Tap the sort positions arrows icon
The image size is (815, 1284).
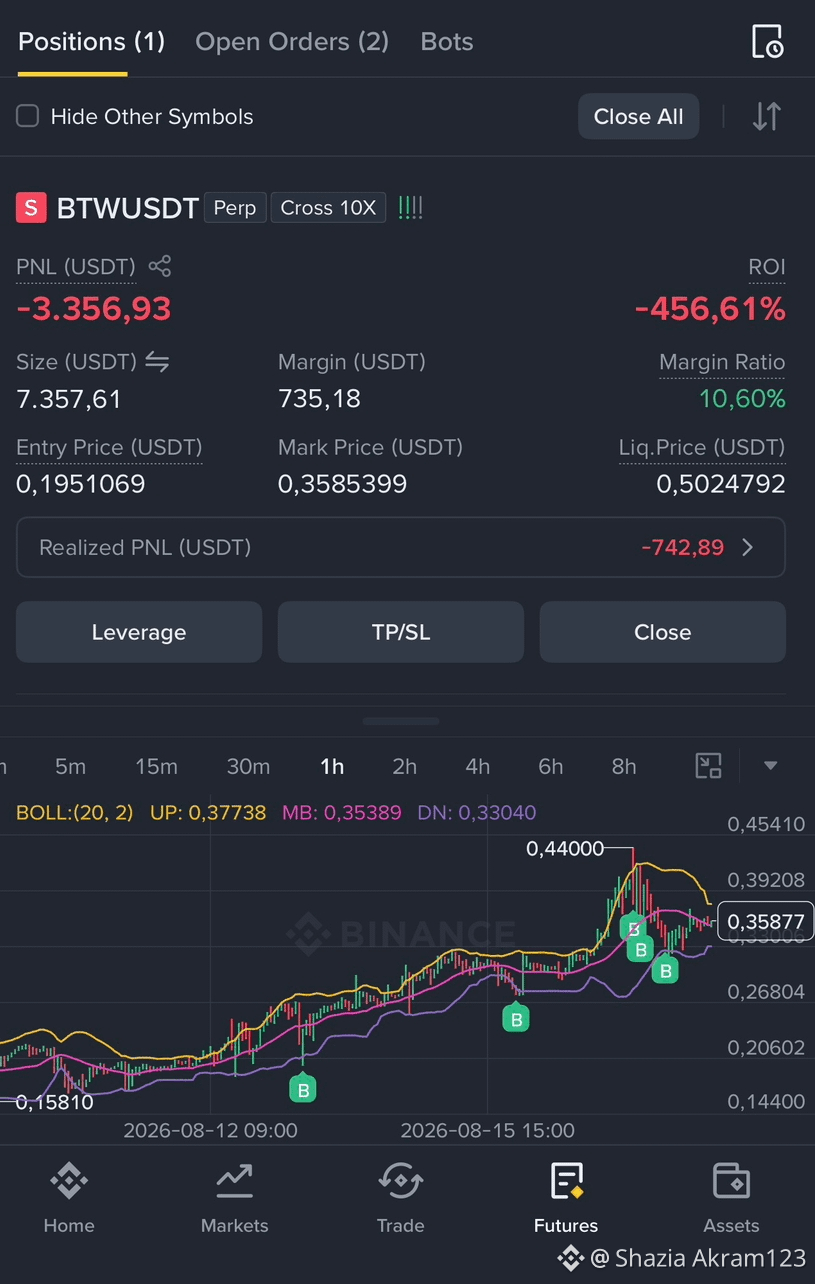766,116
